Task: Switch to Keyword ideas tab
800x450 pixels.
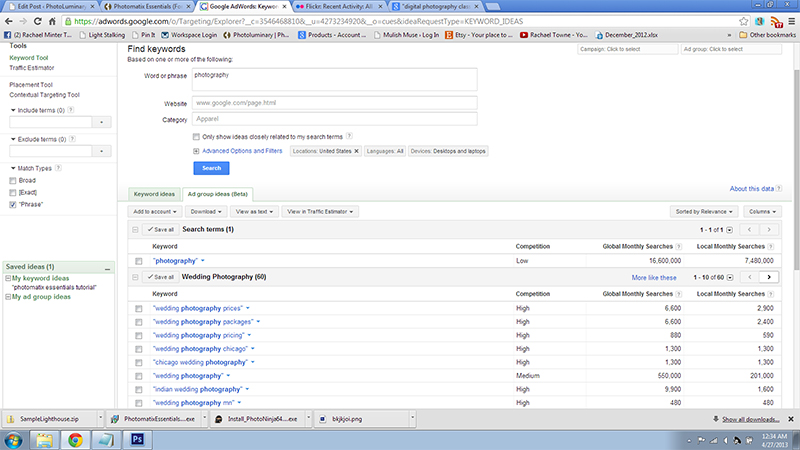Action: tap(154, 194)
